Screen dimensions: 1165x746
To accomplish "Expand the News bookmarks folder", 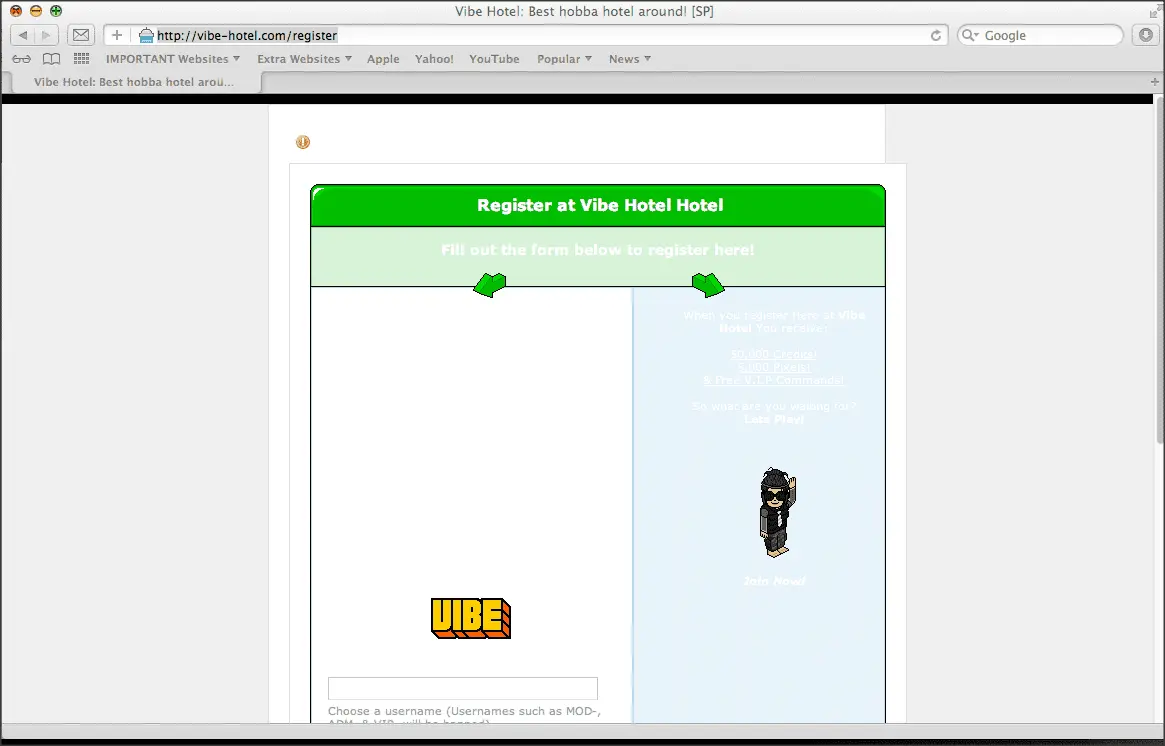I will tap(629, 59).
